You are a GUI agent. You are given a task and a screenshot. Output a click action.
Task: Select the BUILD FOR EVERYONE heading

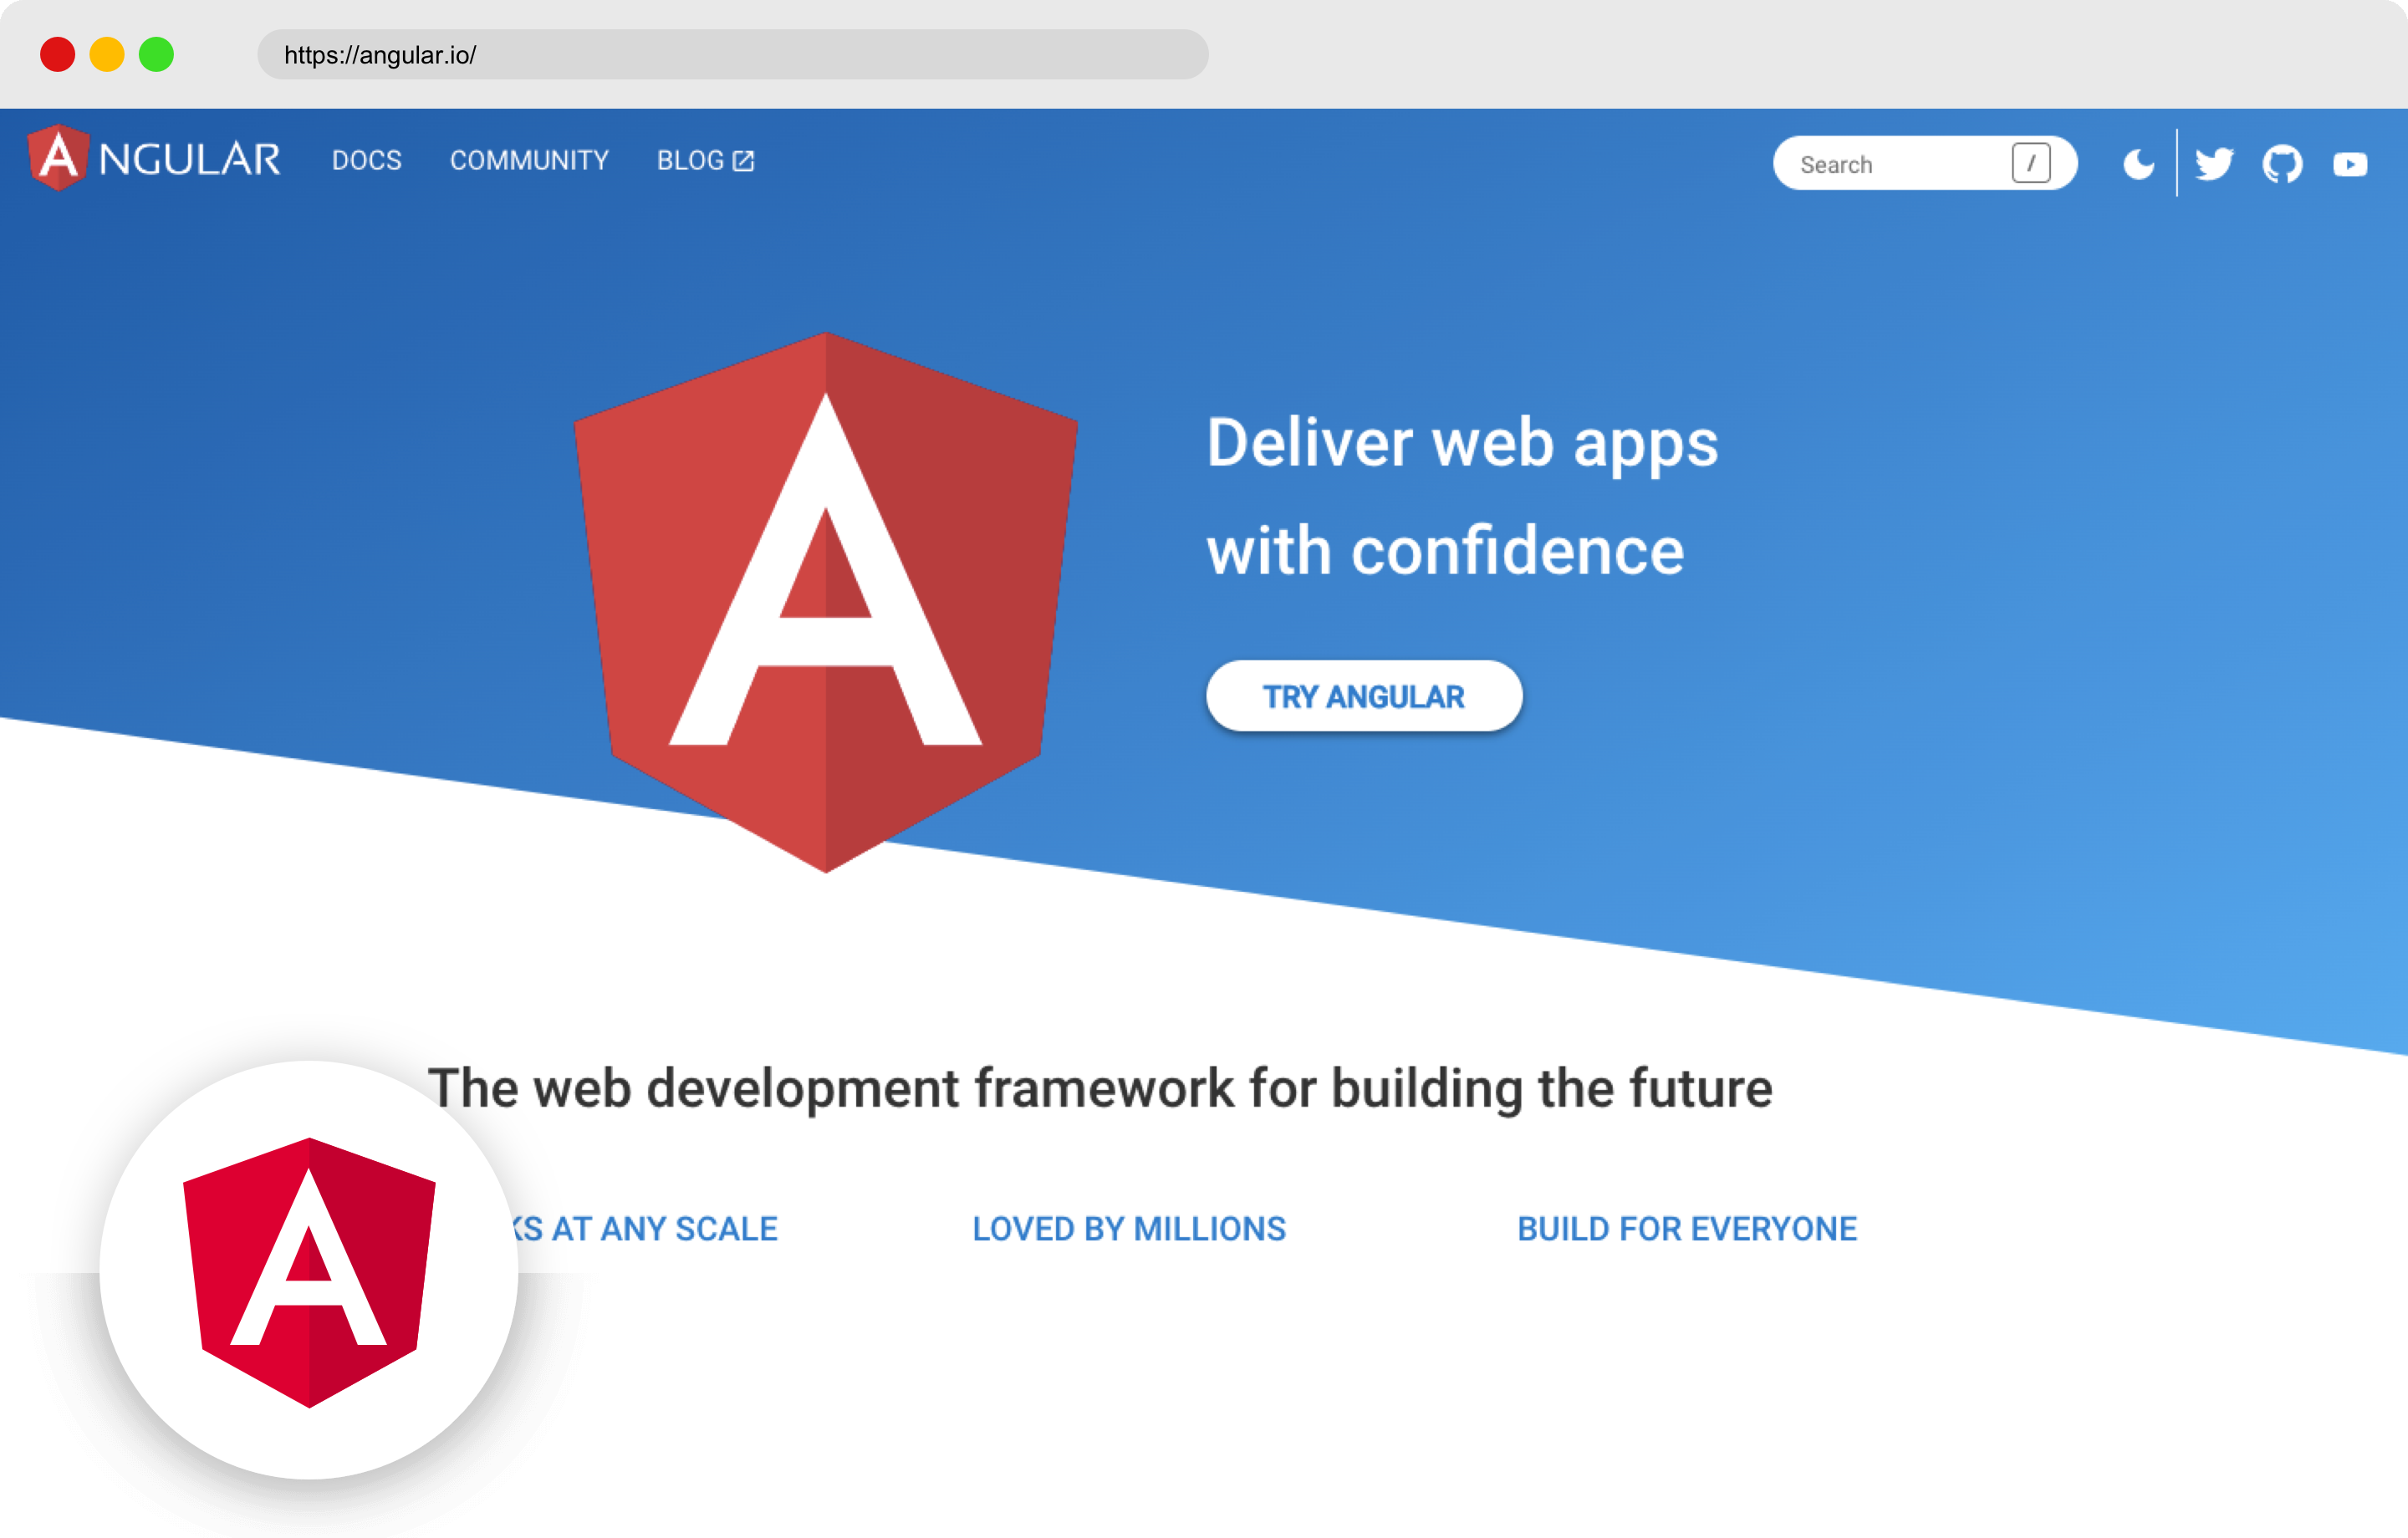pos(1687,1228)
